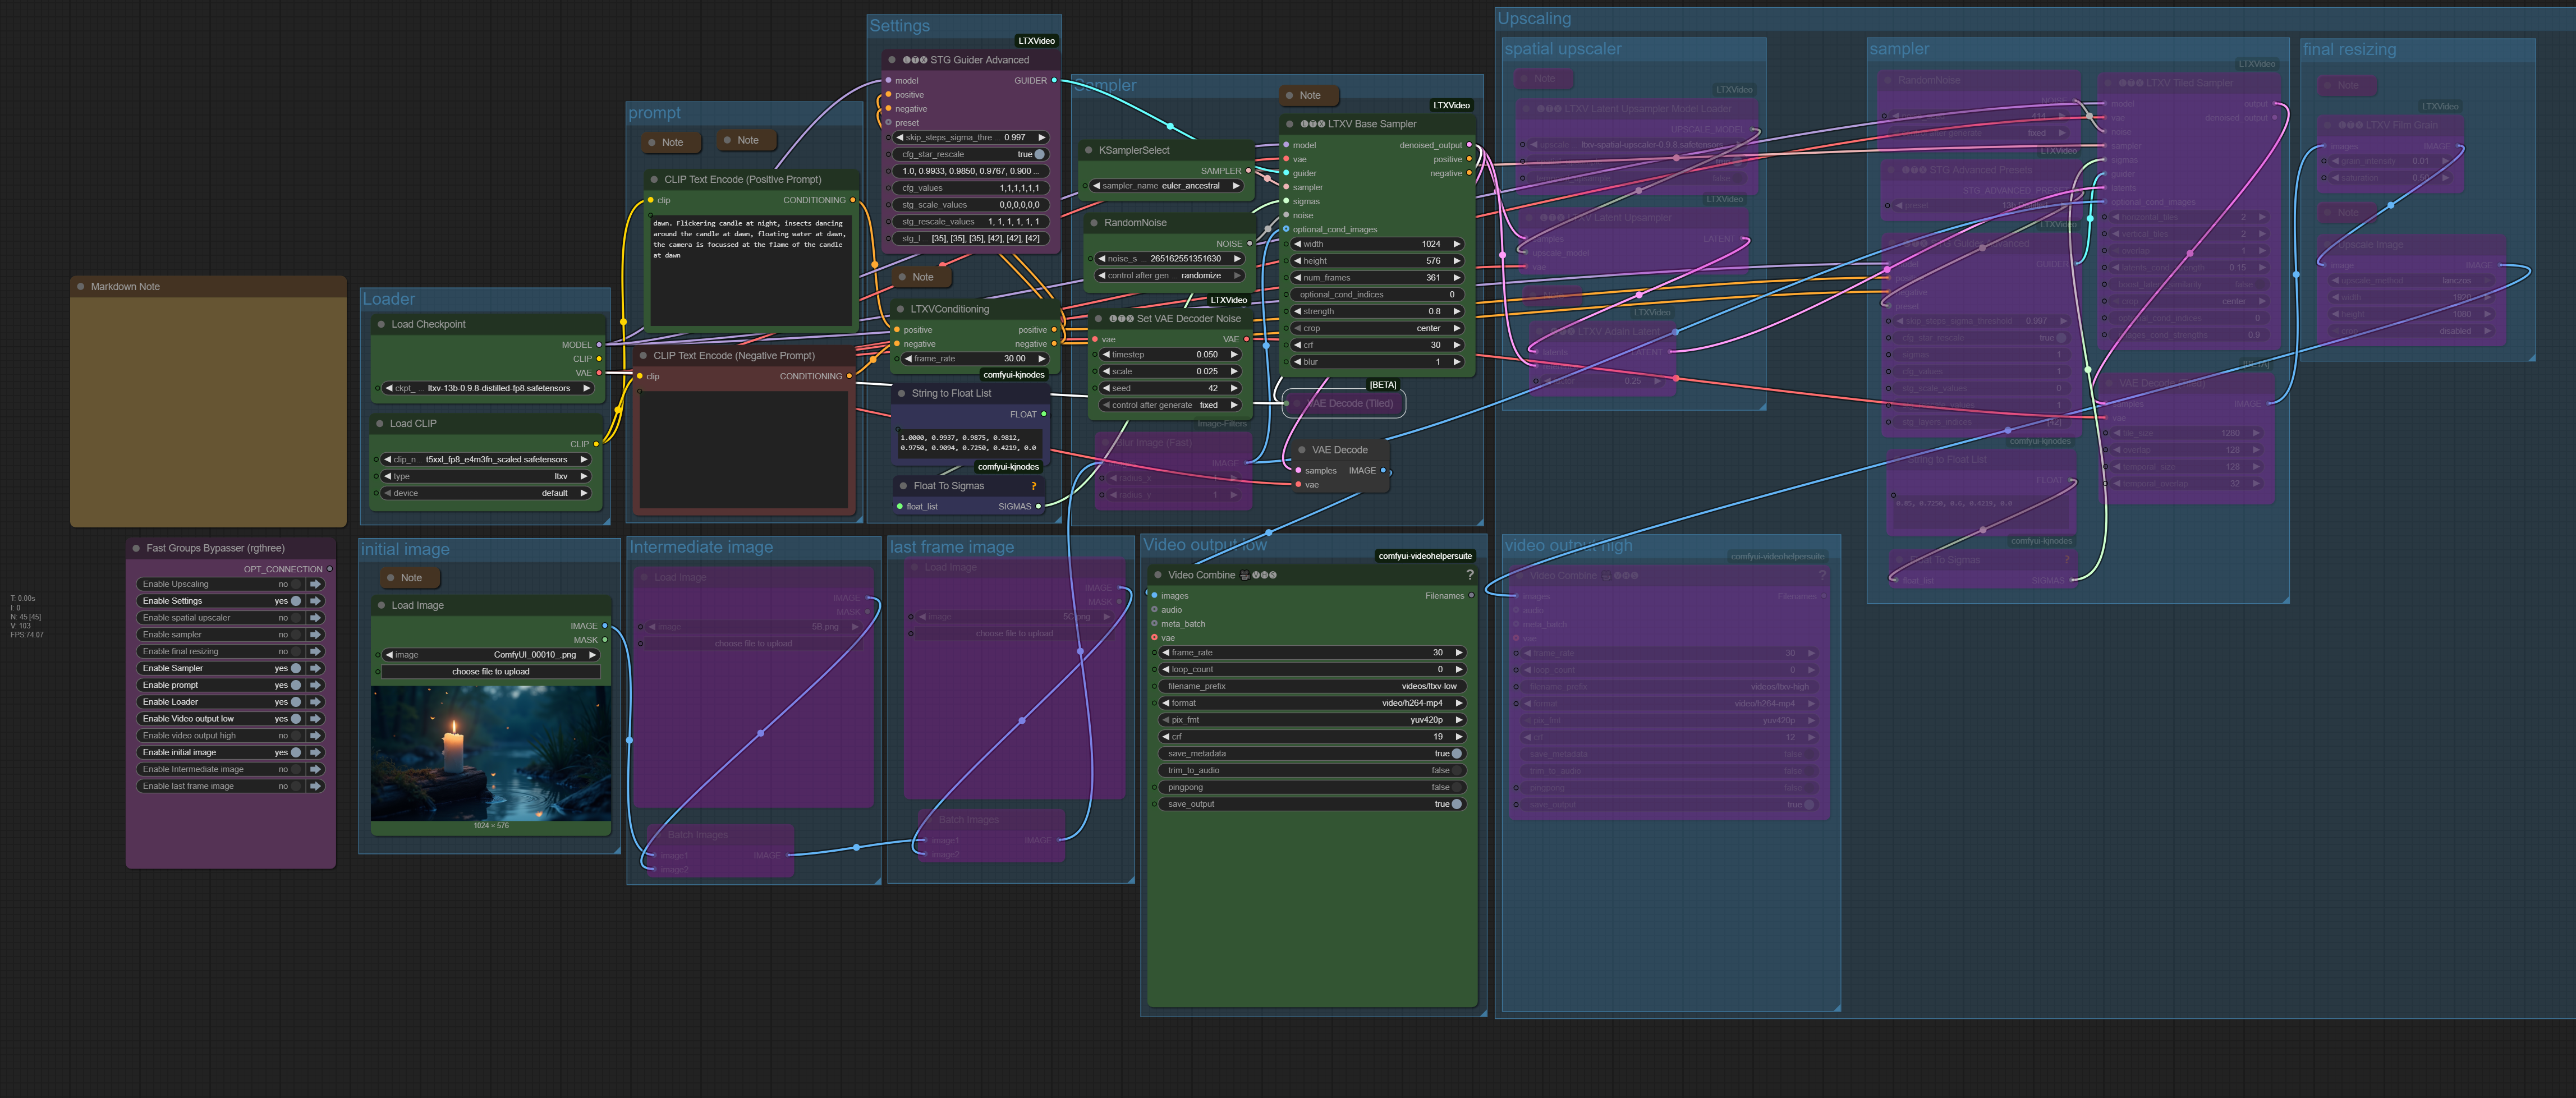Open the format video/h264-mp4 dropdown
Screen dimensions: 2576x1098
tap(1312, 703)
